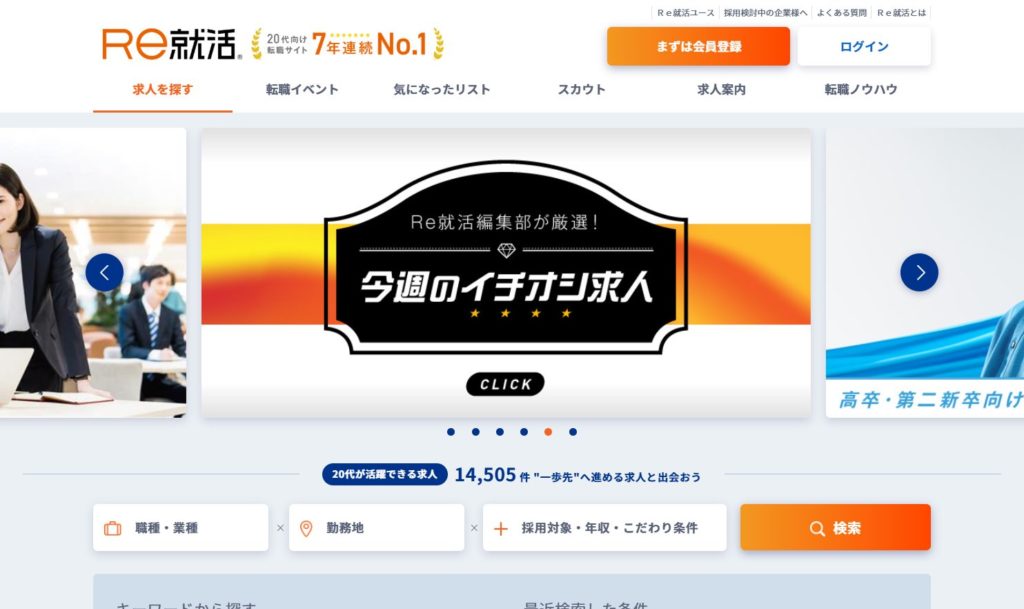The width and height of the screenshot is (1024, 609).
Task: Click the ログイン button
Action: tap(864, 46)
